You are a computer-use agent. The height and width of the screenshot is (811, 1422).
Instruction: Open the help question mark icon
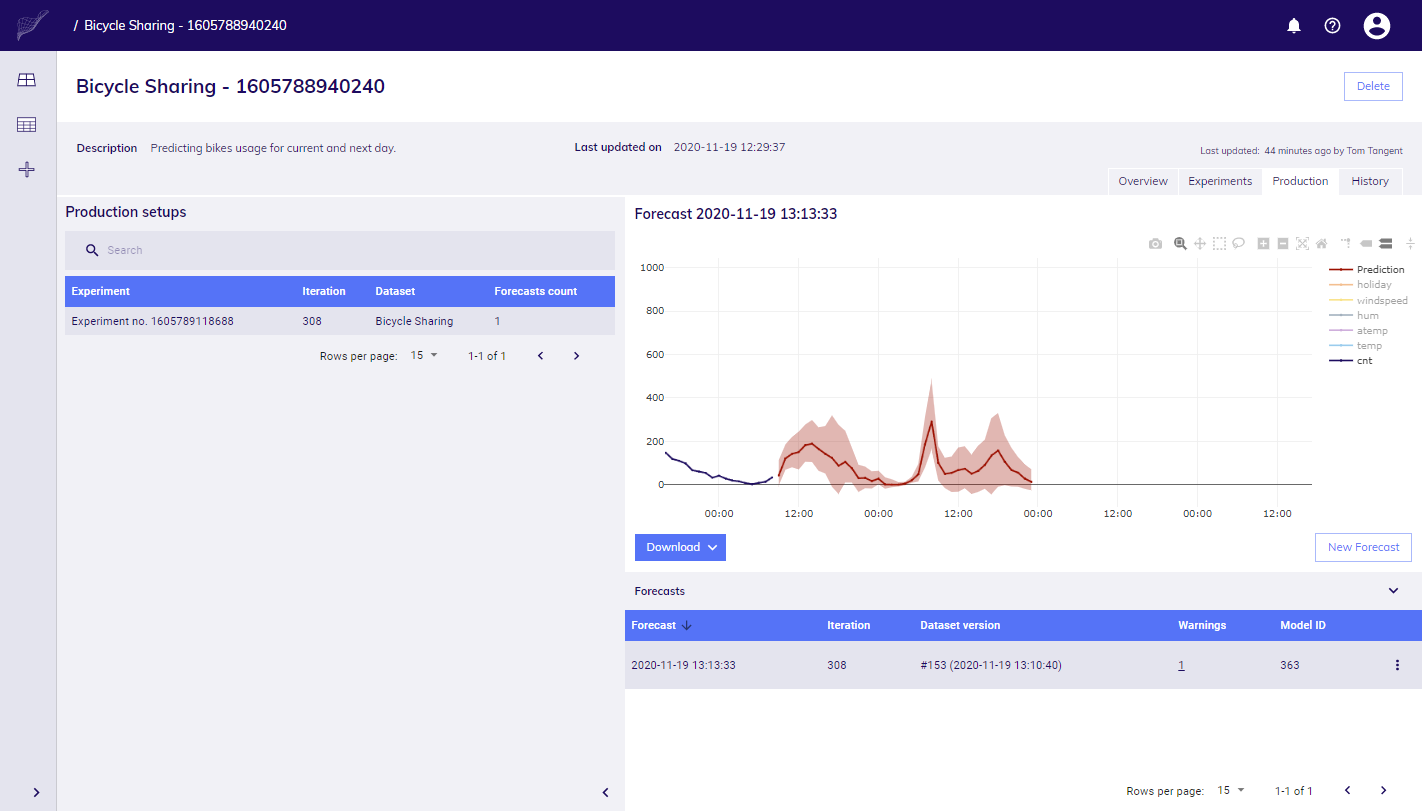point(1332,26)
